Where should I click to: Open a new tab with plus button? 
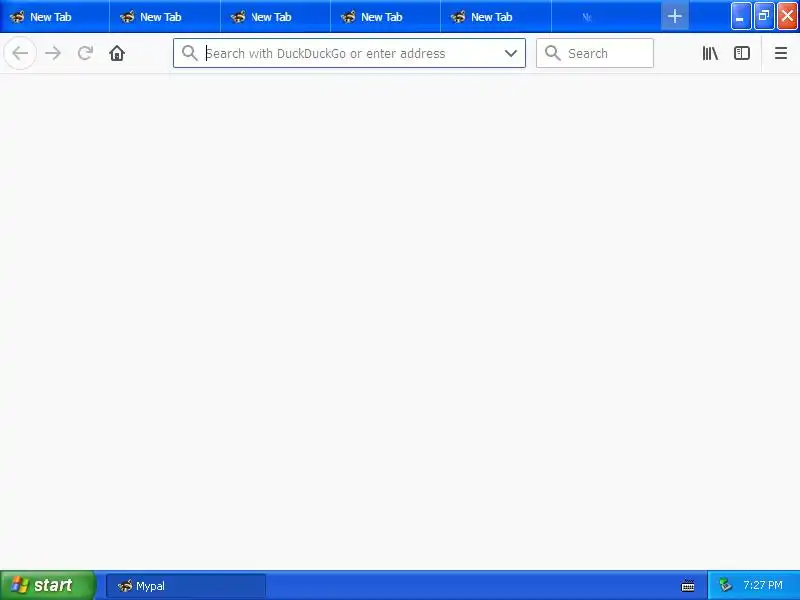pos(674,16)
